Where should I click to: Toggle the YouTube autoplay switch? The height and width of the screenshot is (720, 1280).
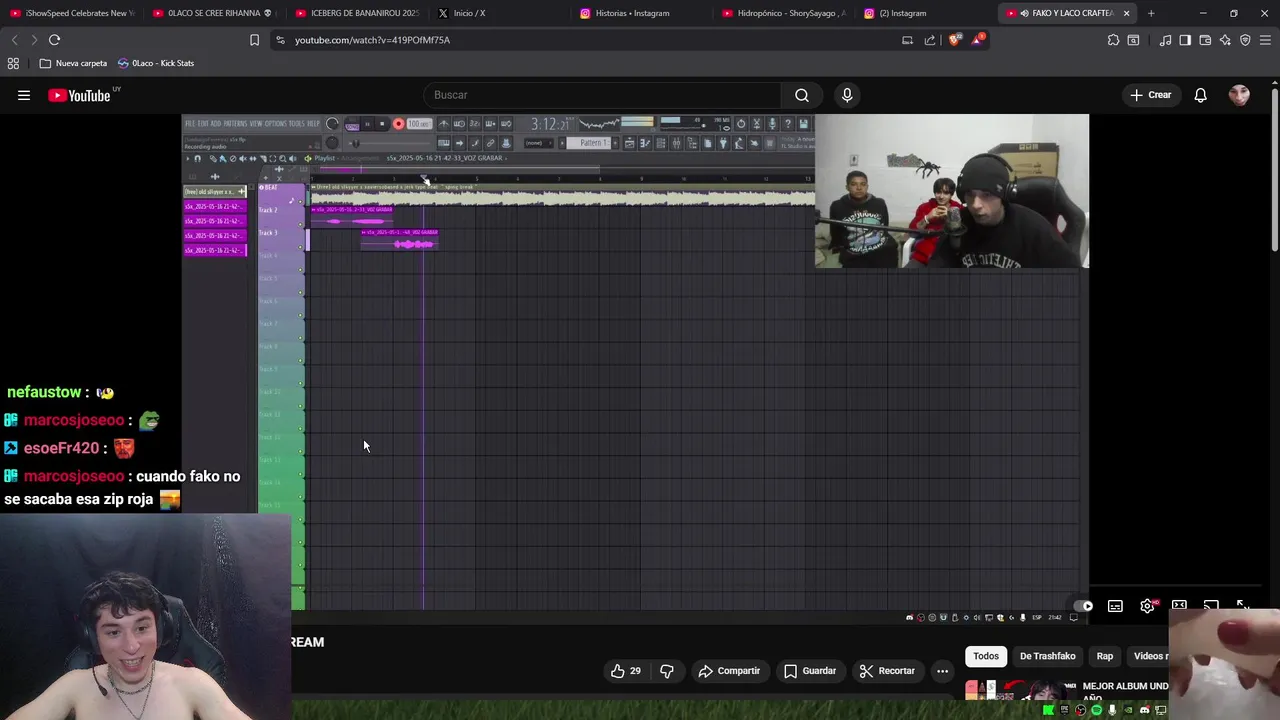point(1083,606)
